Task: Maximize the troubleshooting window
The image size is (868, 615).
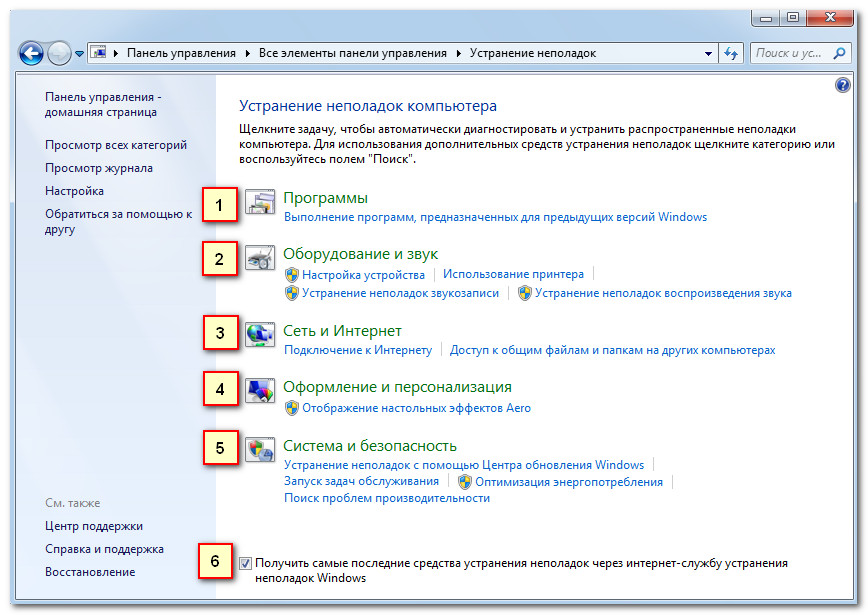Action: click(x=793, y=18)
